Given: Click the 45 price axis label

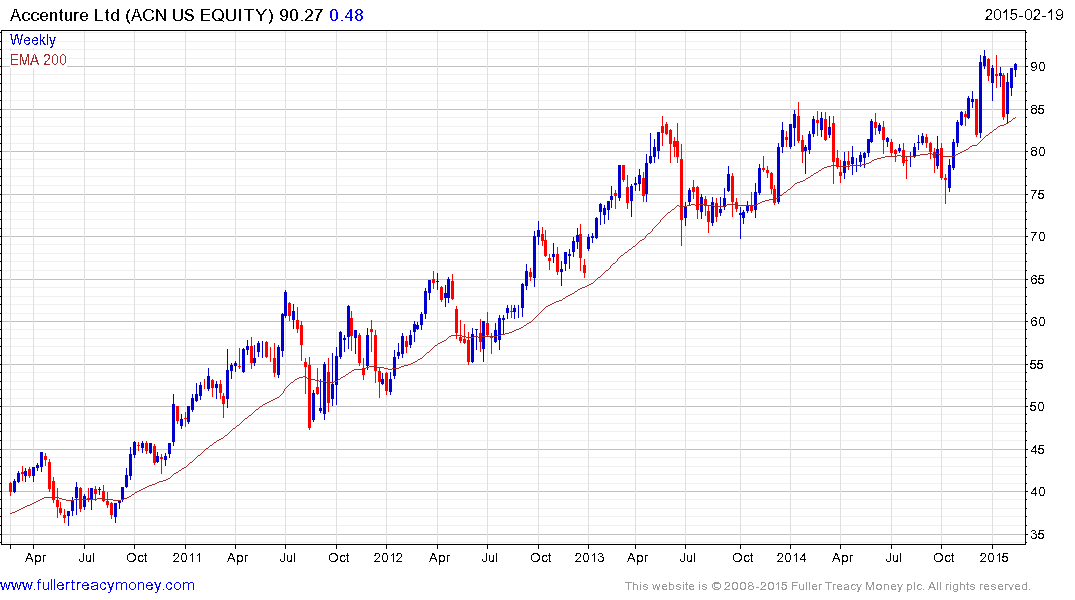Looking at the screenshot, I should pyautogui.click(x=1038, y=450).
